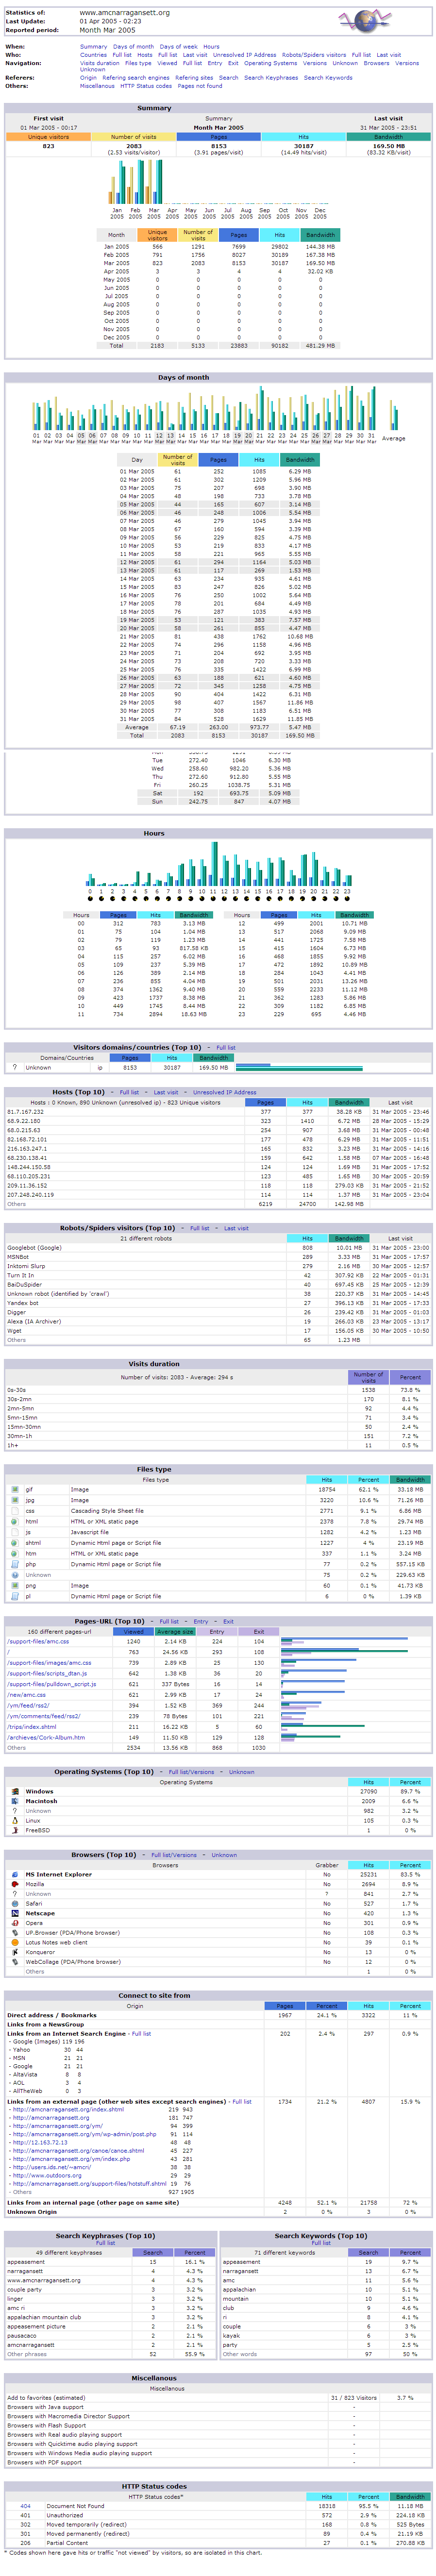
Task: Click the Unknown country flag icon
Action: pos(15,1067)
